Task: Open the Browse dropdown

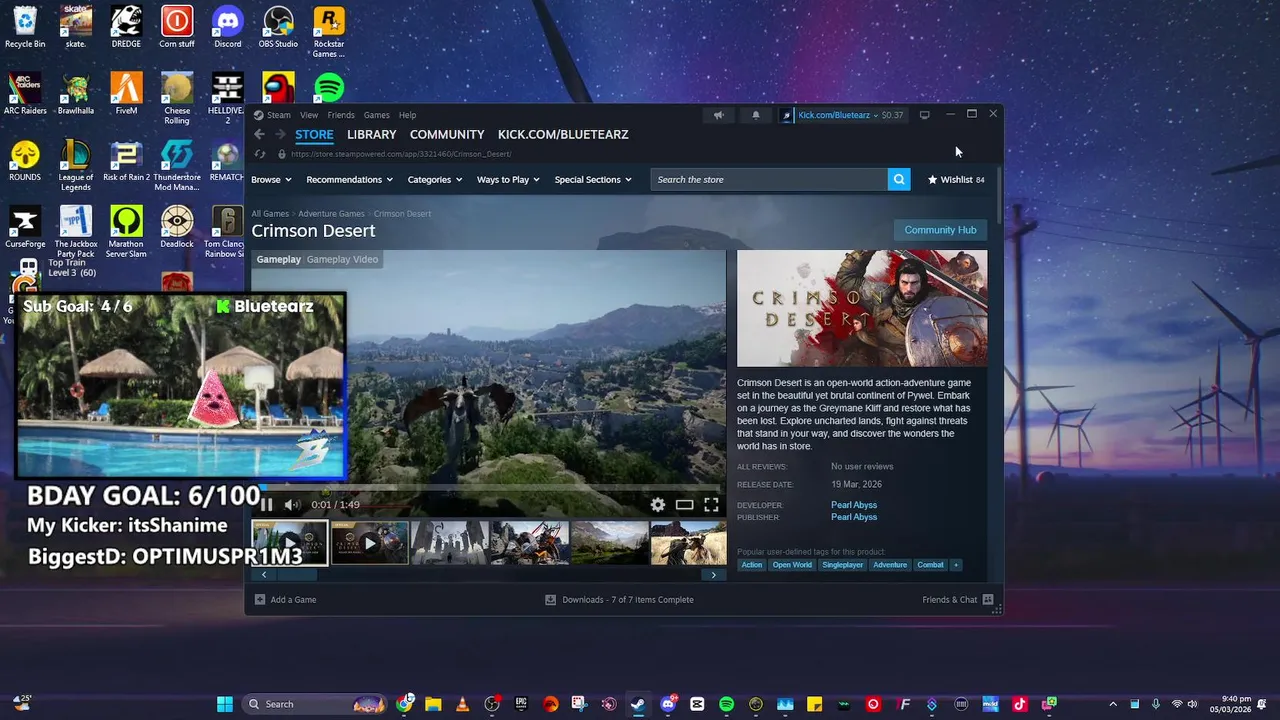Action: 271,180
